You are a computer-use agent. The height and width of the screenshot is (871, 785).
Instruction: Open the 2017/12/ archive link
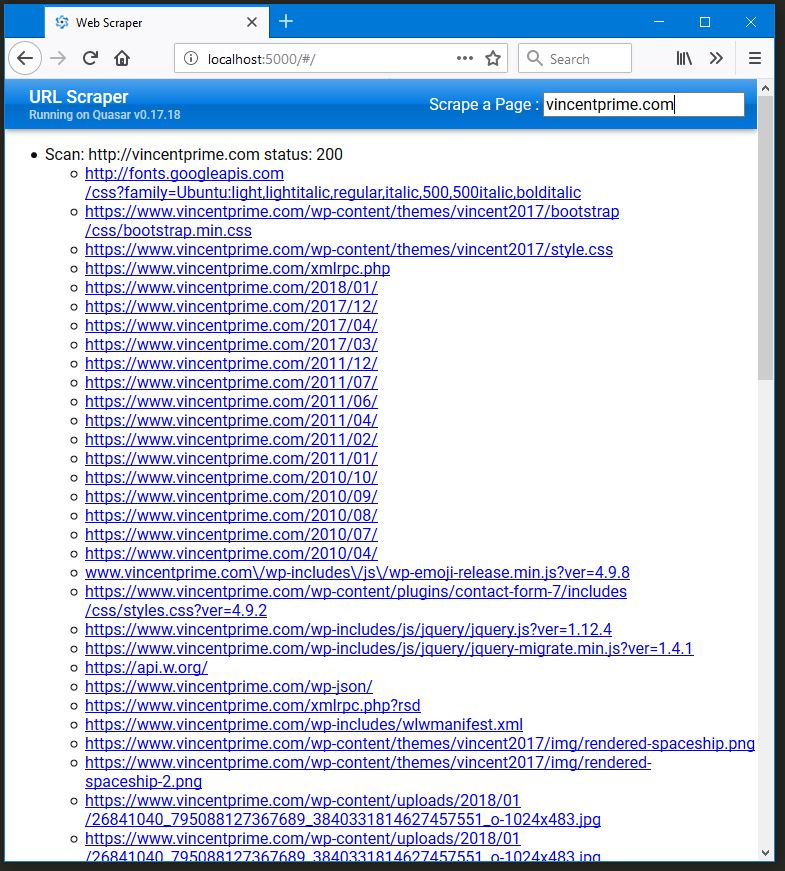(x=231, y=306)
